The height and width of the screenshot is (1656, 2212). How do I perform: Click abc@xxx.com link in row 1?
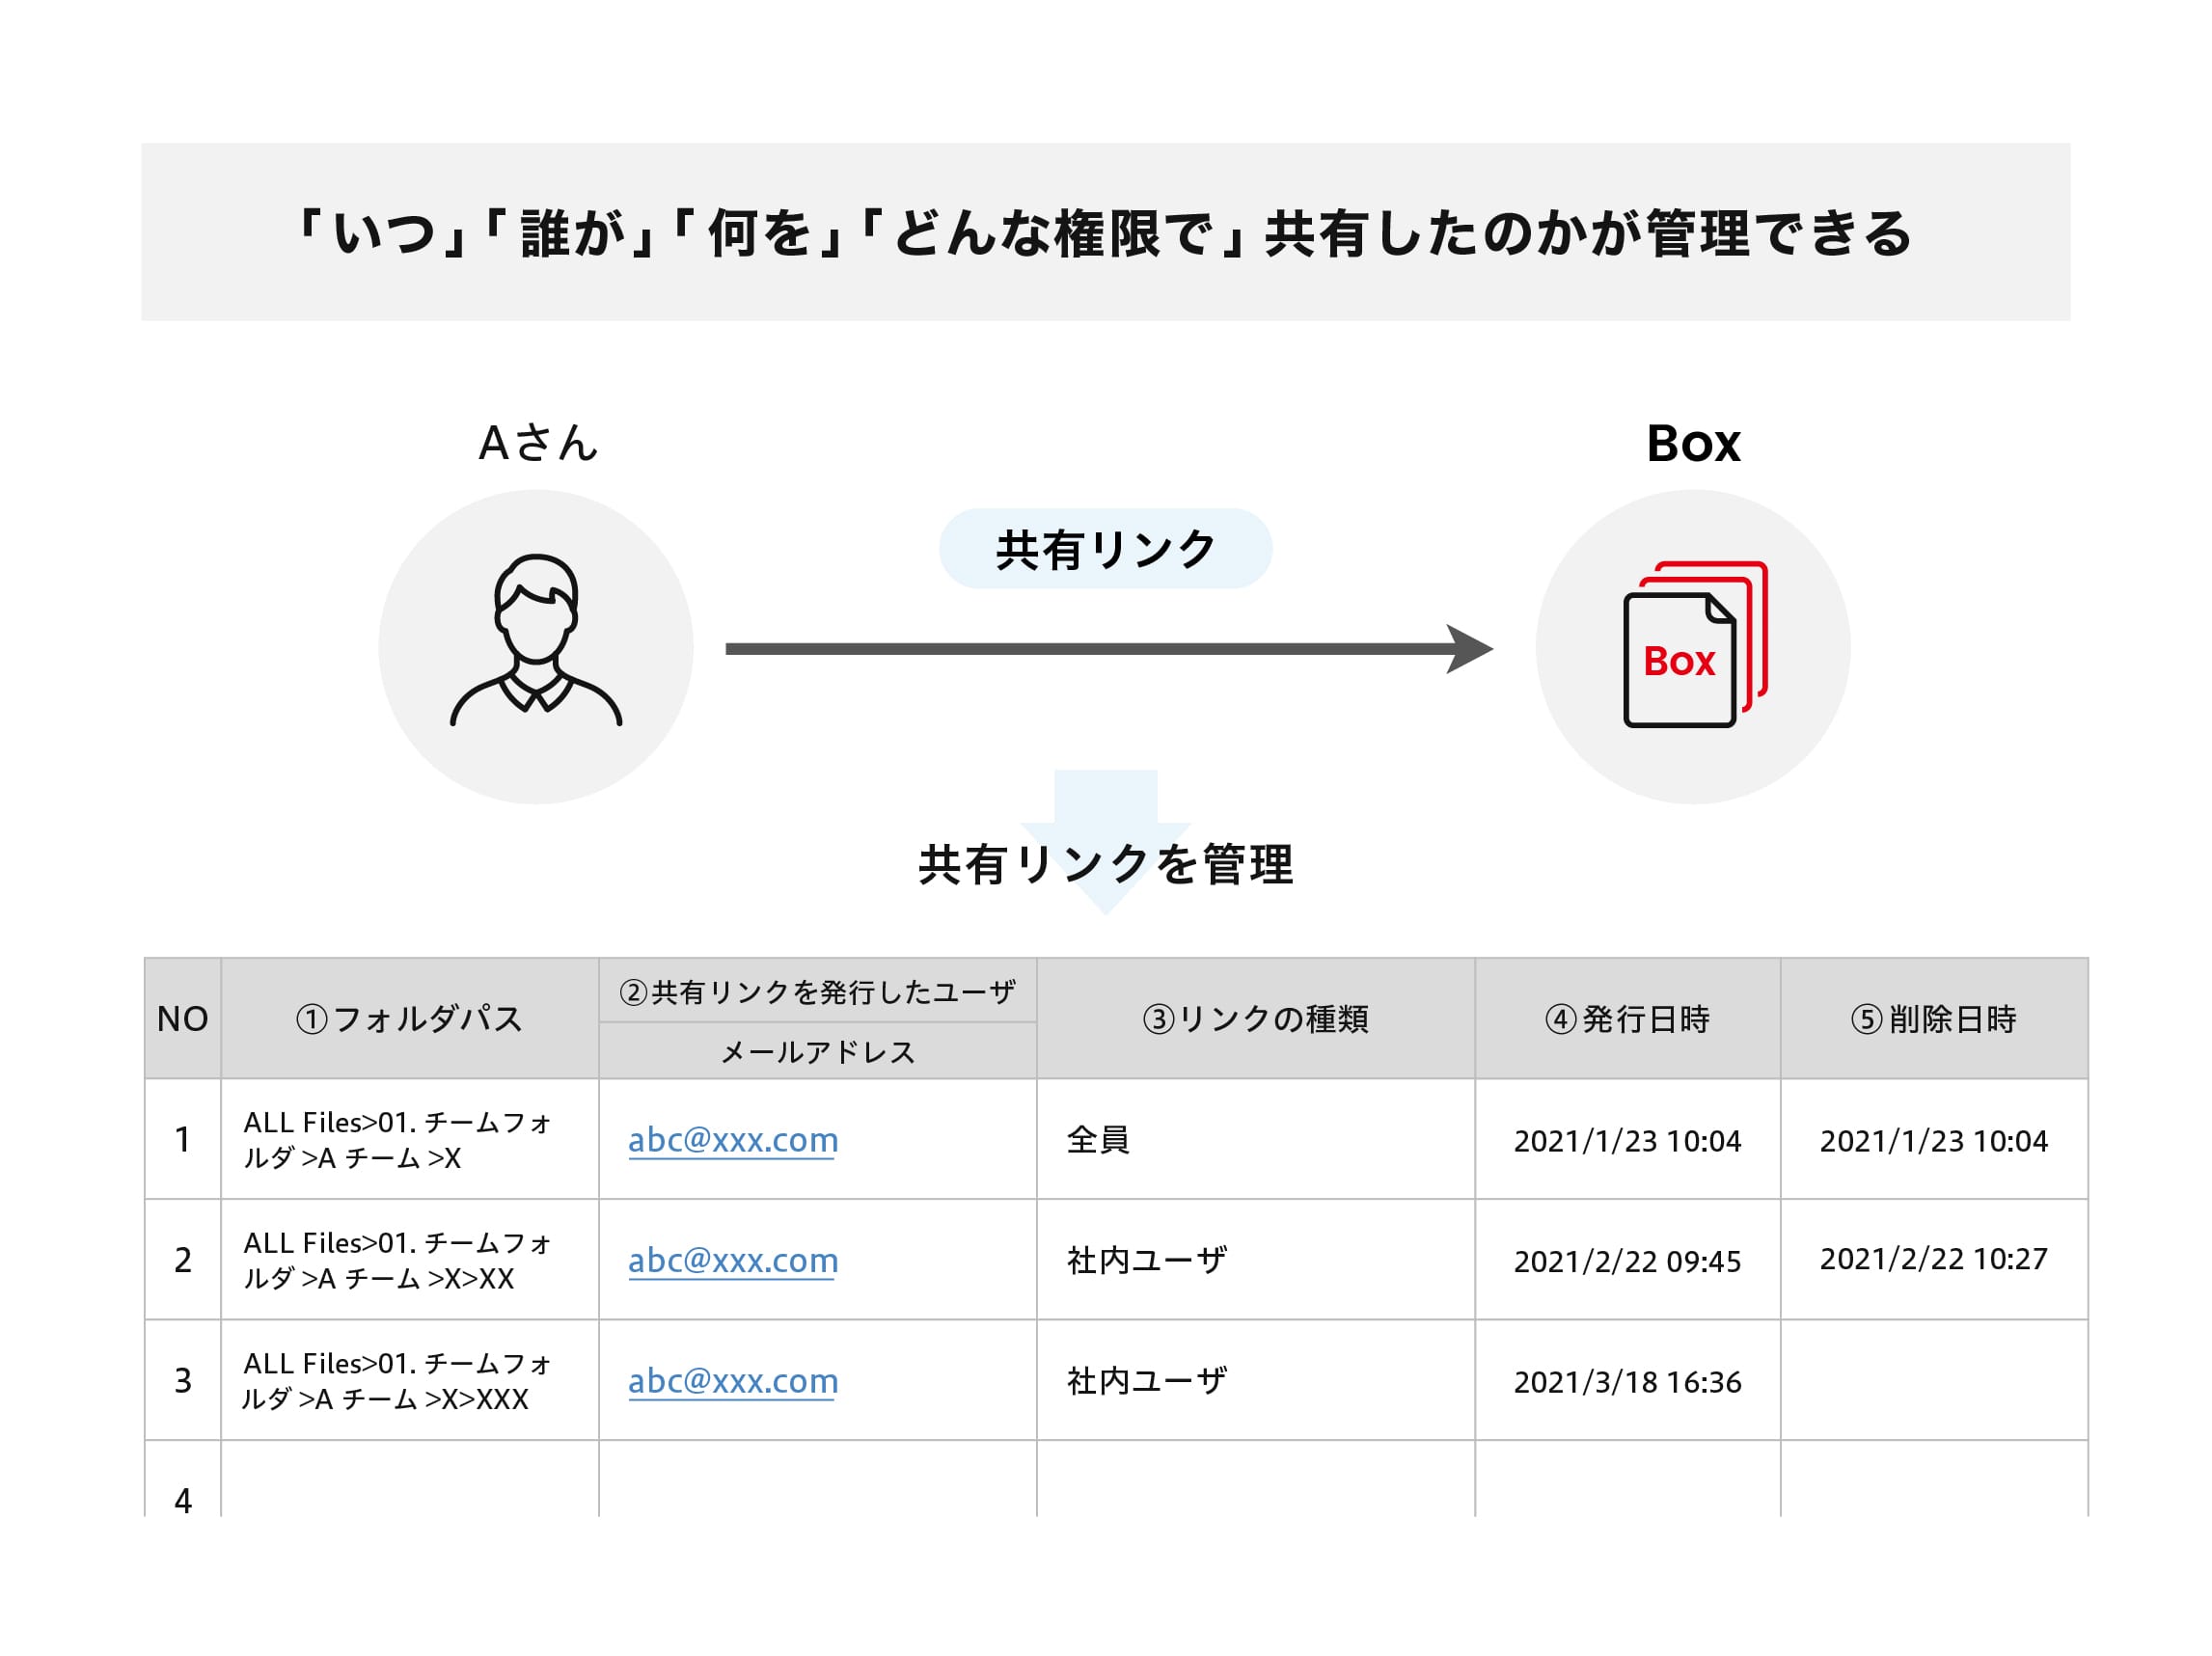[x=732, y=1140]
